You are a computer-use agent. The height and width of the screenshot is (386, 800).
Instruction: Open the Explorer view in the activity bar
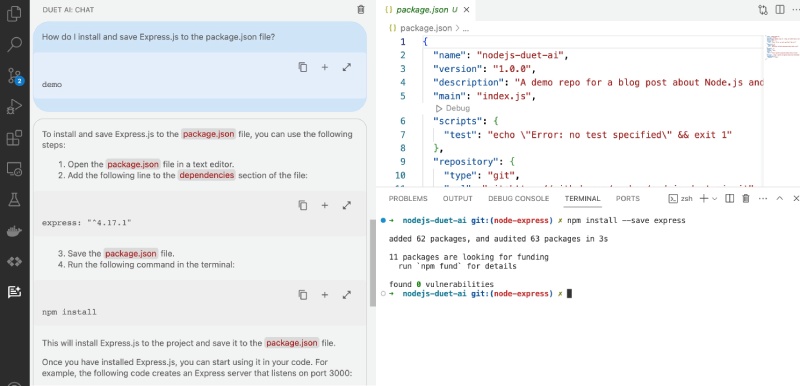click(14, 14)
